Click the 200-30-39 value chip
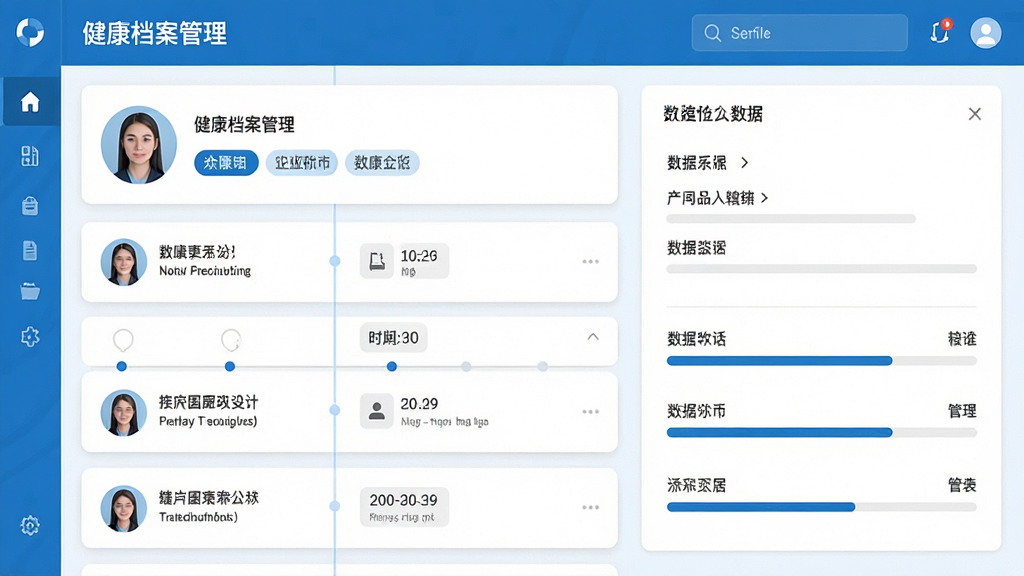This screenshot has height=576, width=1024. click(404, 507)
